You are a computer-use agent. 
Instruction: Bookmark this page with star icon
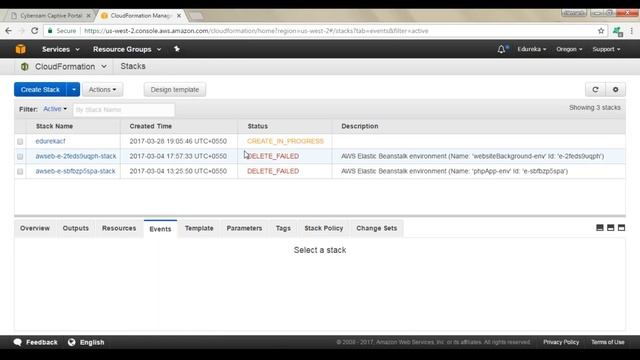pyautogui.click(x=601, y=31)
